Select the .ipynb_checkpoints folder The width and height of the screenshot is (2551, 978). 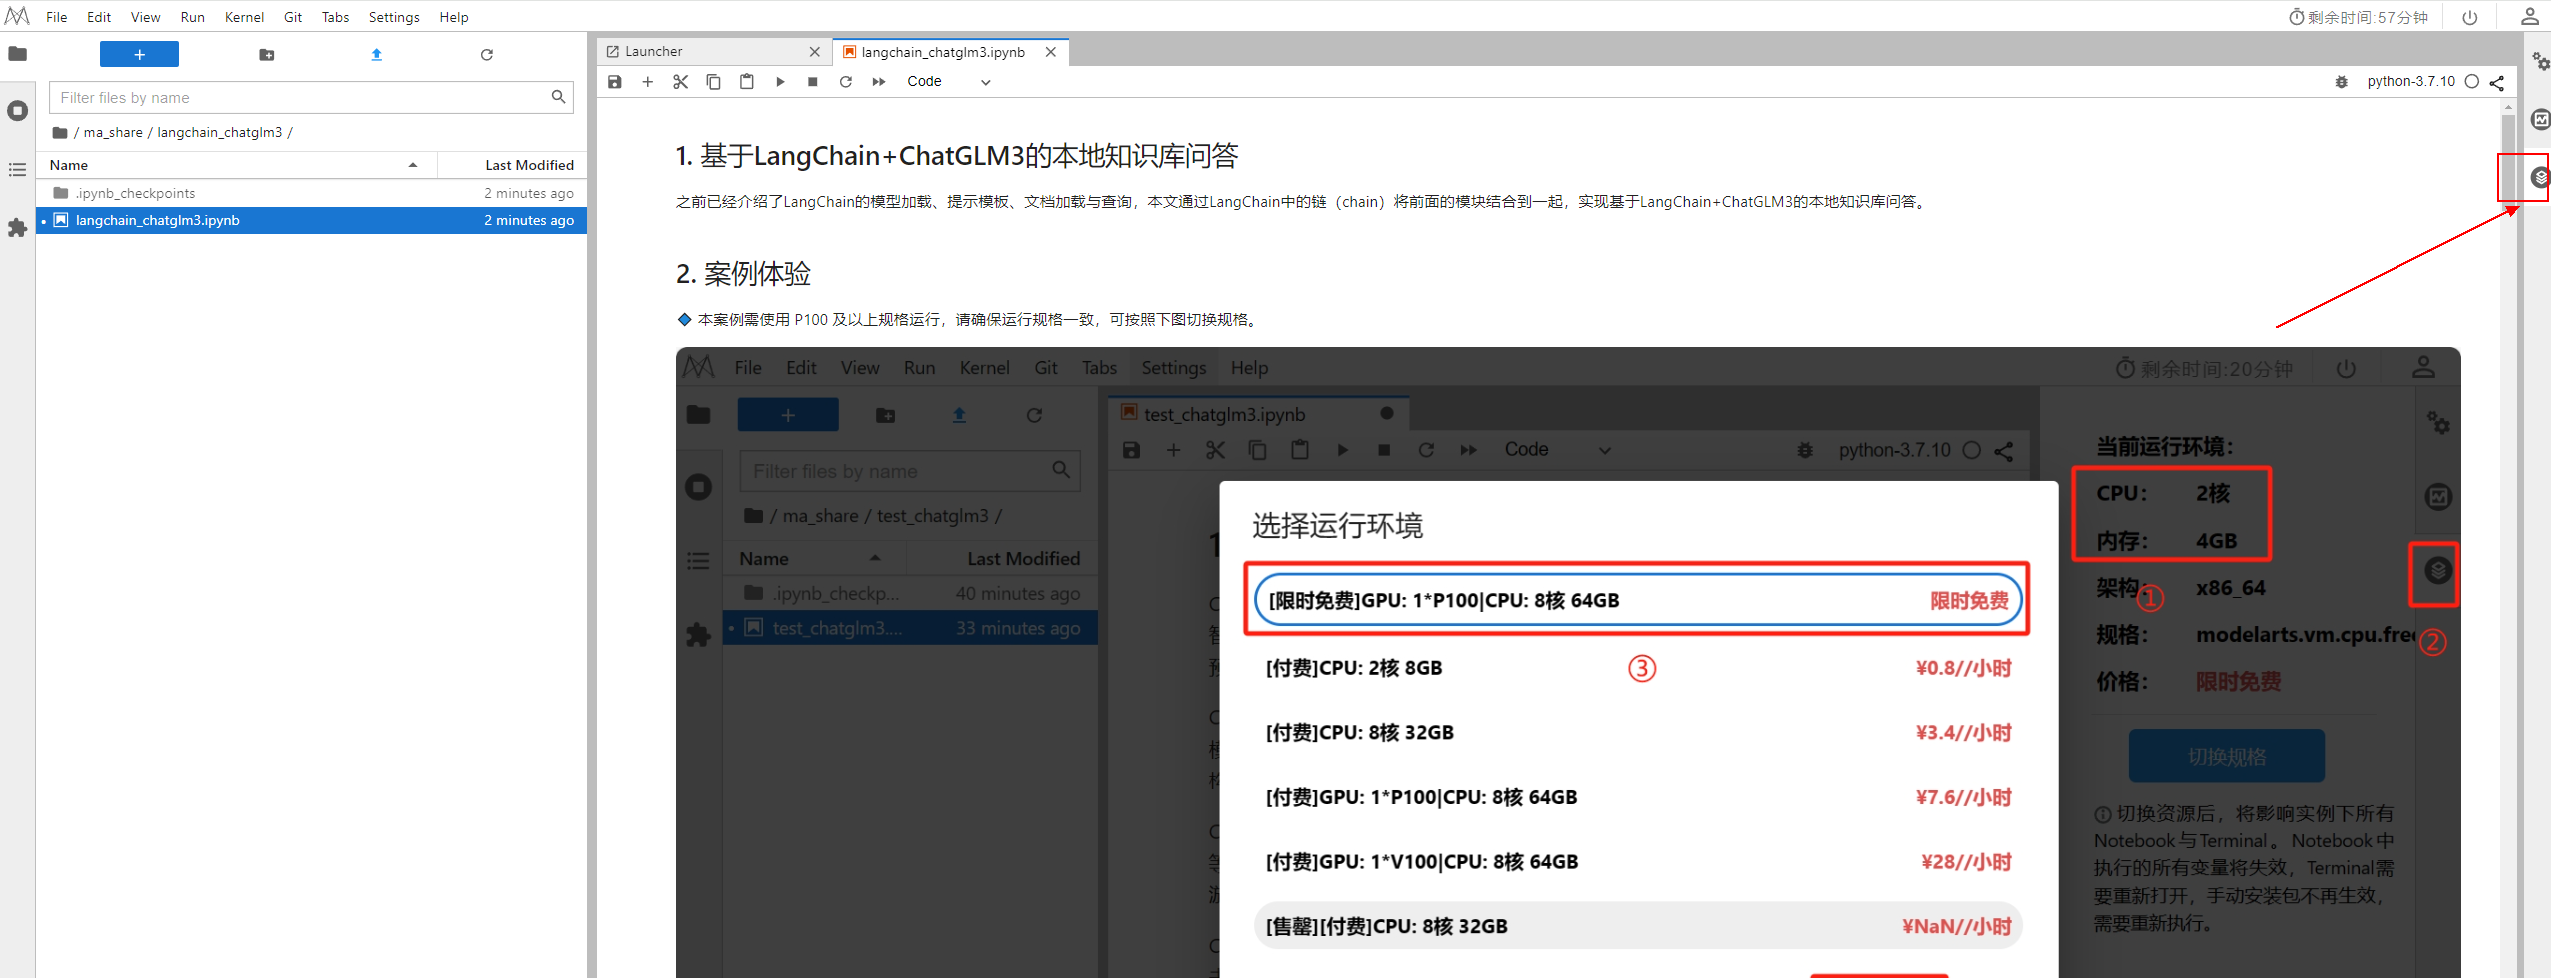click(x=311, y=193)
